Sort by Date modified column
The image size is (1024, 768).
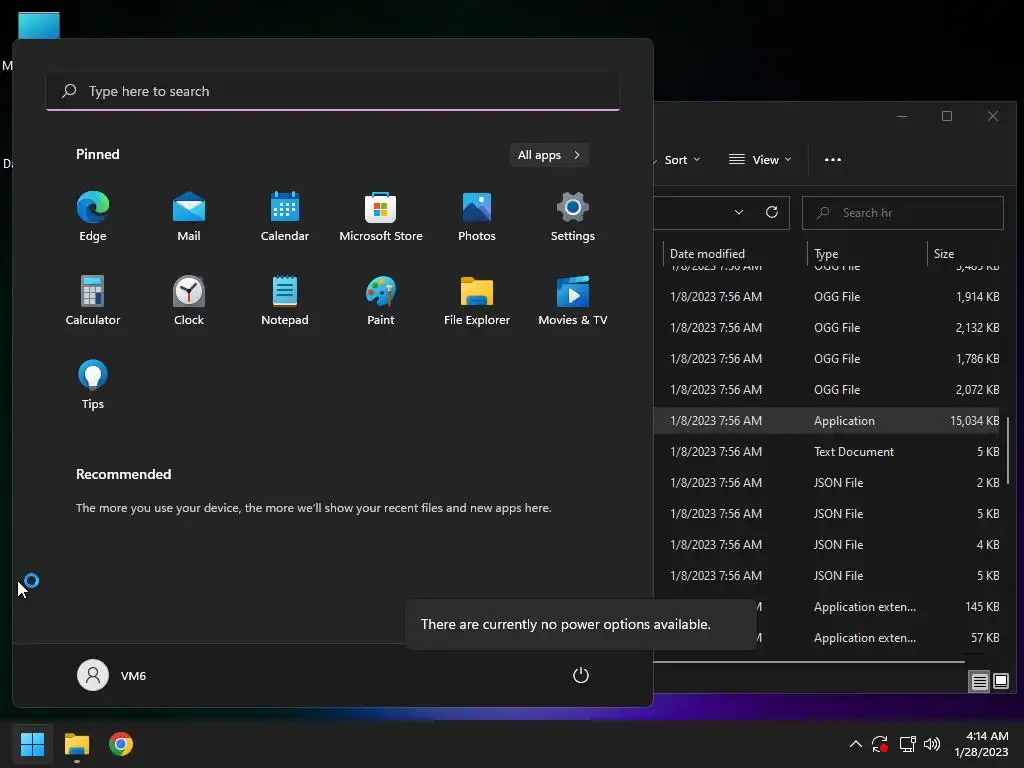pos(735,253)
